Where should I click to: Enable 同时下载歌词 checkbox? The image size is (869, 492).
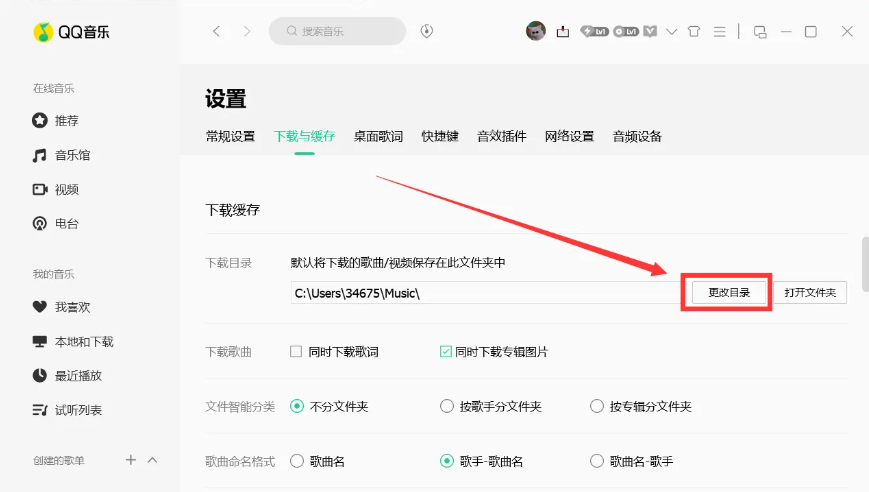[296, 352]
